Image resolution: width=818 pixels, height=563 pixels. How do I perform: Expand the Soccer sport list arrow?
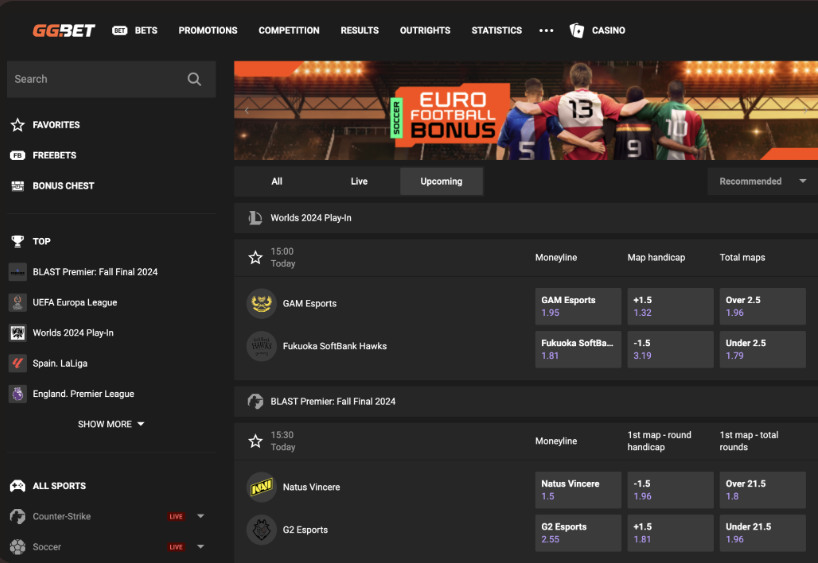point(200,547)
